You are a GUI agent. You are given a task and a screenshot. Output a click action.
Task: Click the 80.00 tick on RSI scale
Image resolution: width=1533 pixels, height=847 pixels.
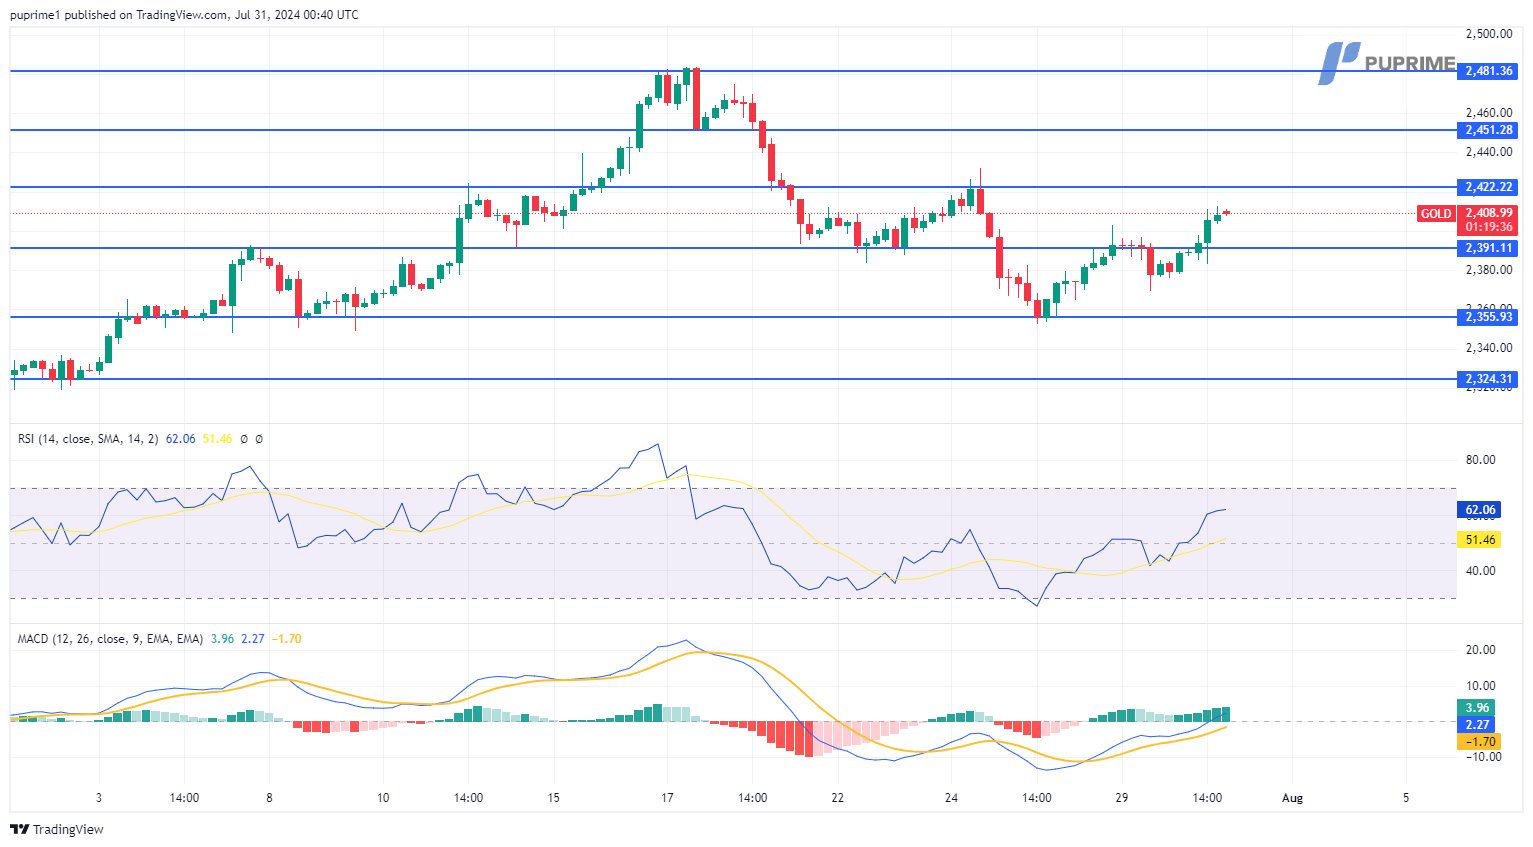pyautogui.click(x=1480, y=460)
